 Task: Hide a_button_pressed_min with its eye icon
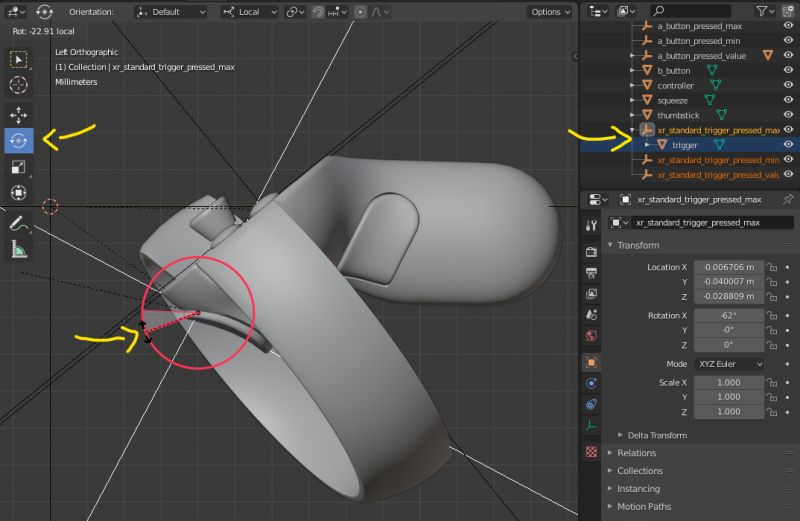pyautogui.click(x=788, y=40)
